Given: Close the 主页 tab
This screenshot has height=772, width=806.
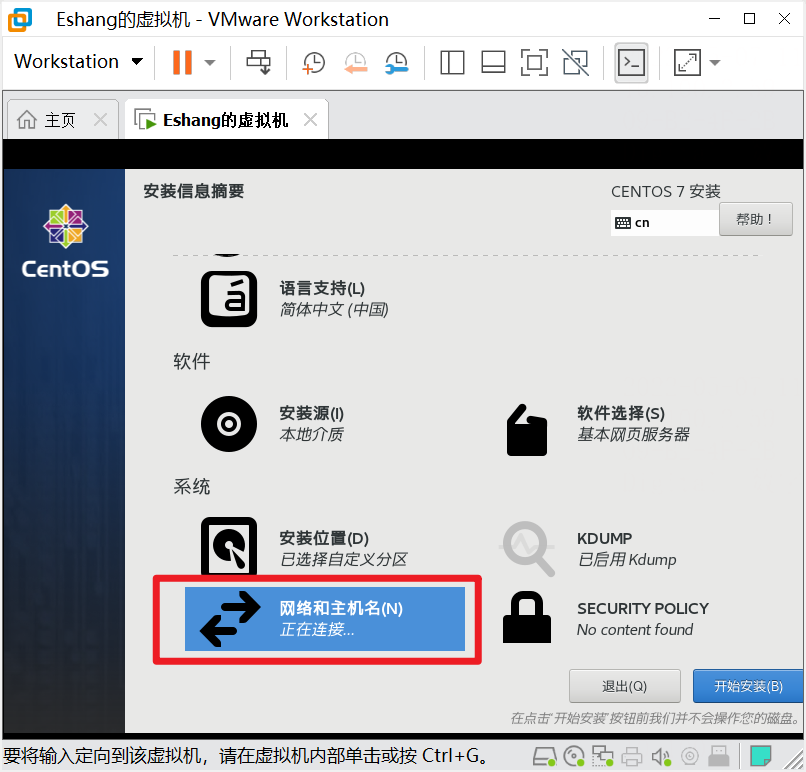Looking at the screenshot, I should coord(101,120).
